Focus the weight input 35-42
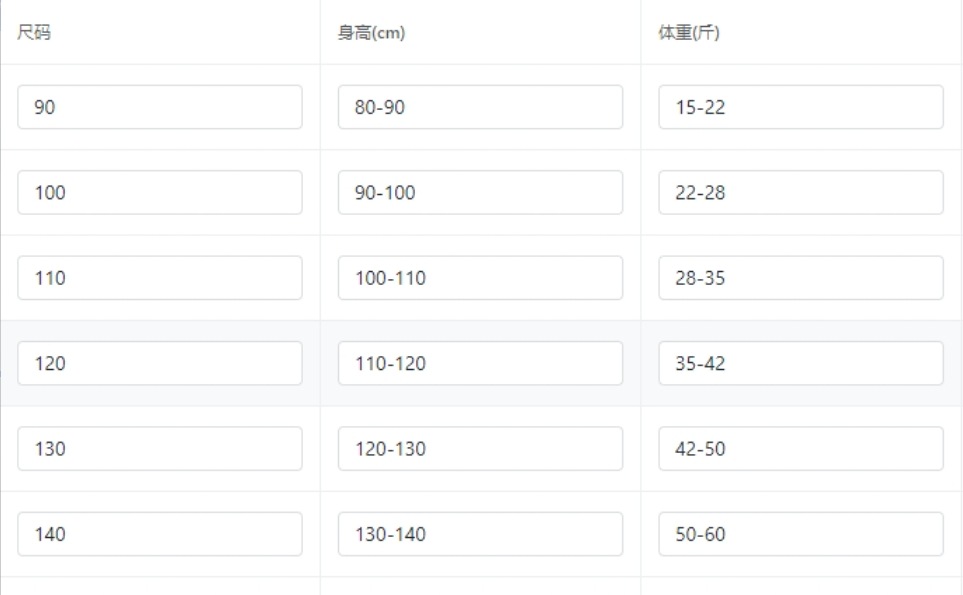 (x=801, y=363)
